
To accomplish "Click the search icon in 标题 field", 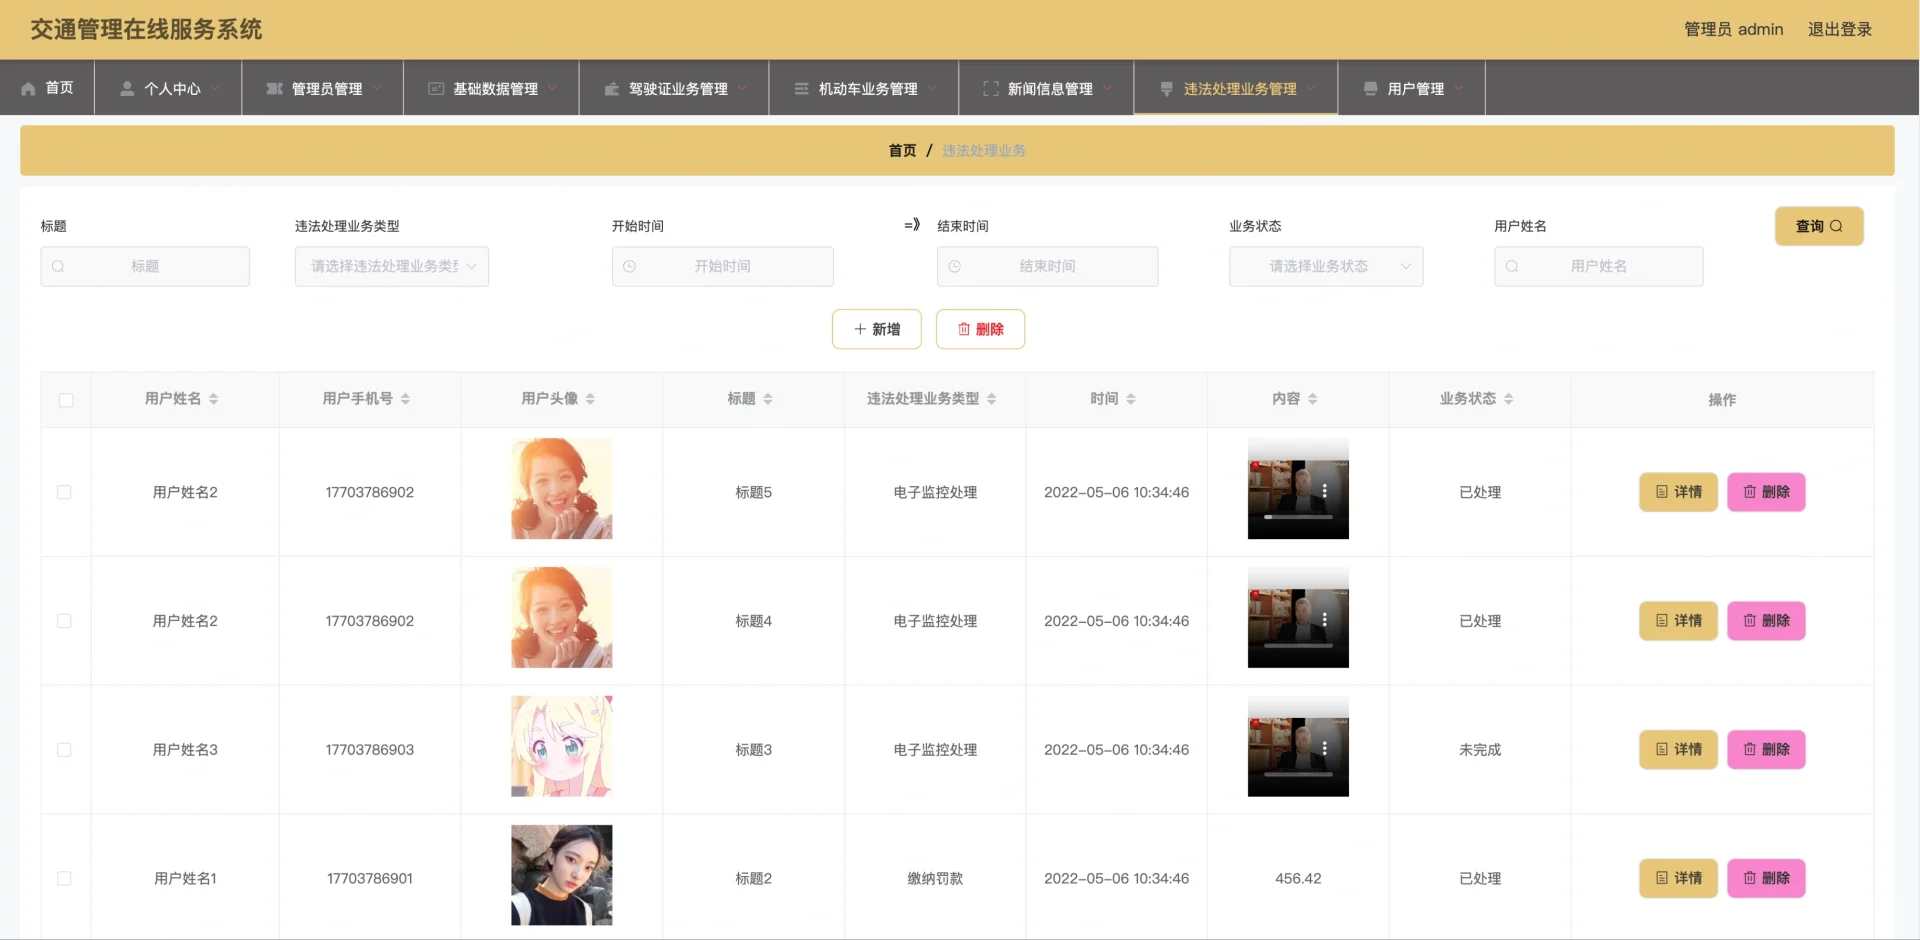I will pyautogui.click(x=58, y=267).
